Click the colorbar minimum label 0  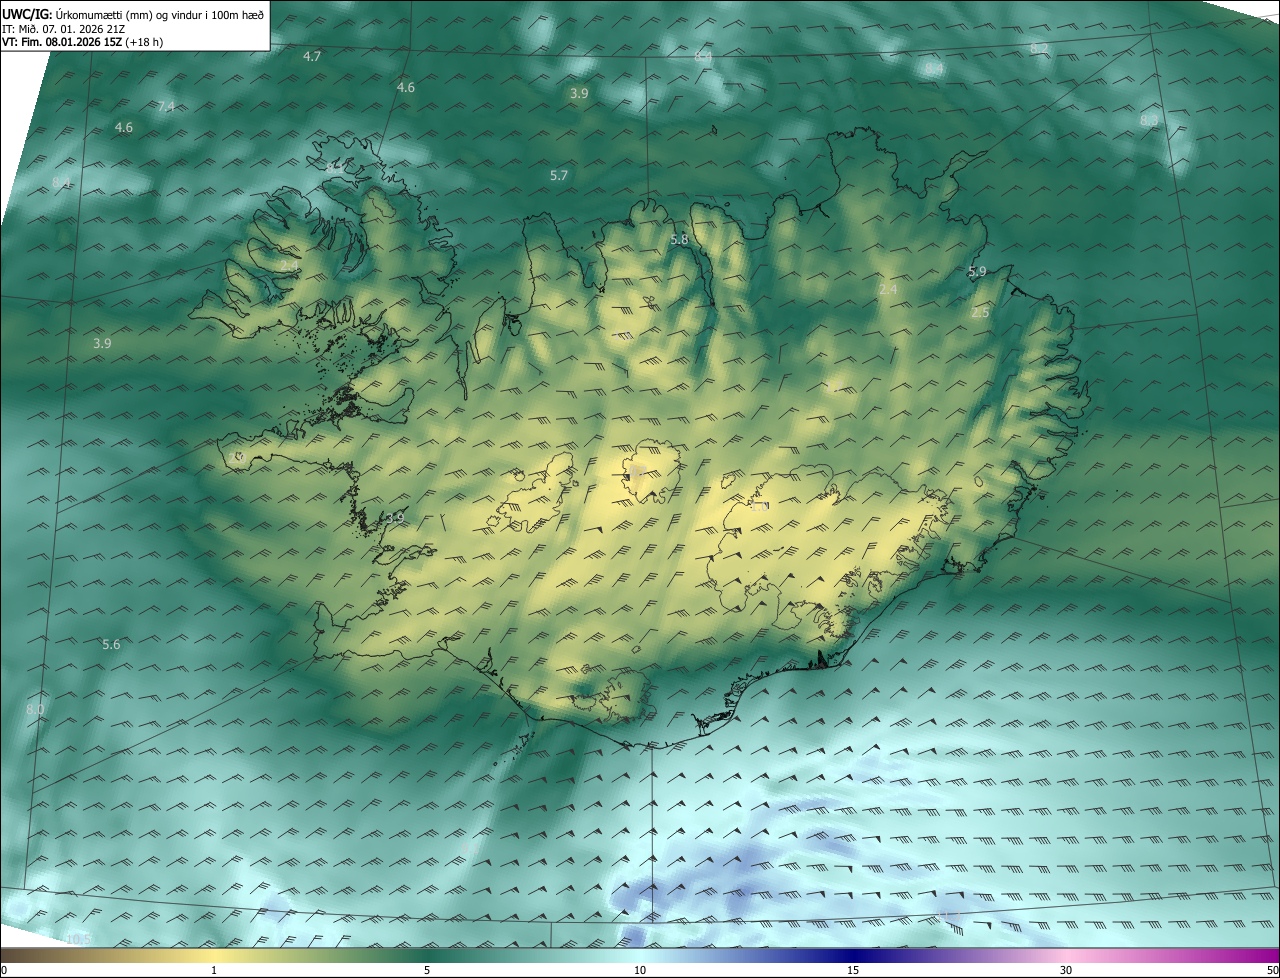(x=4, y=970)
